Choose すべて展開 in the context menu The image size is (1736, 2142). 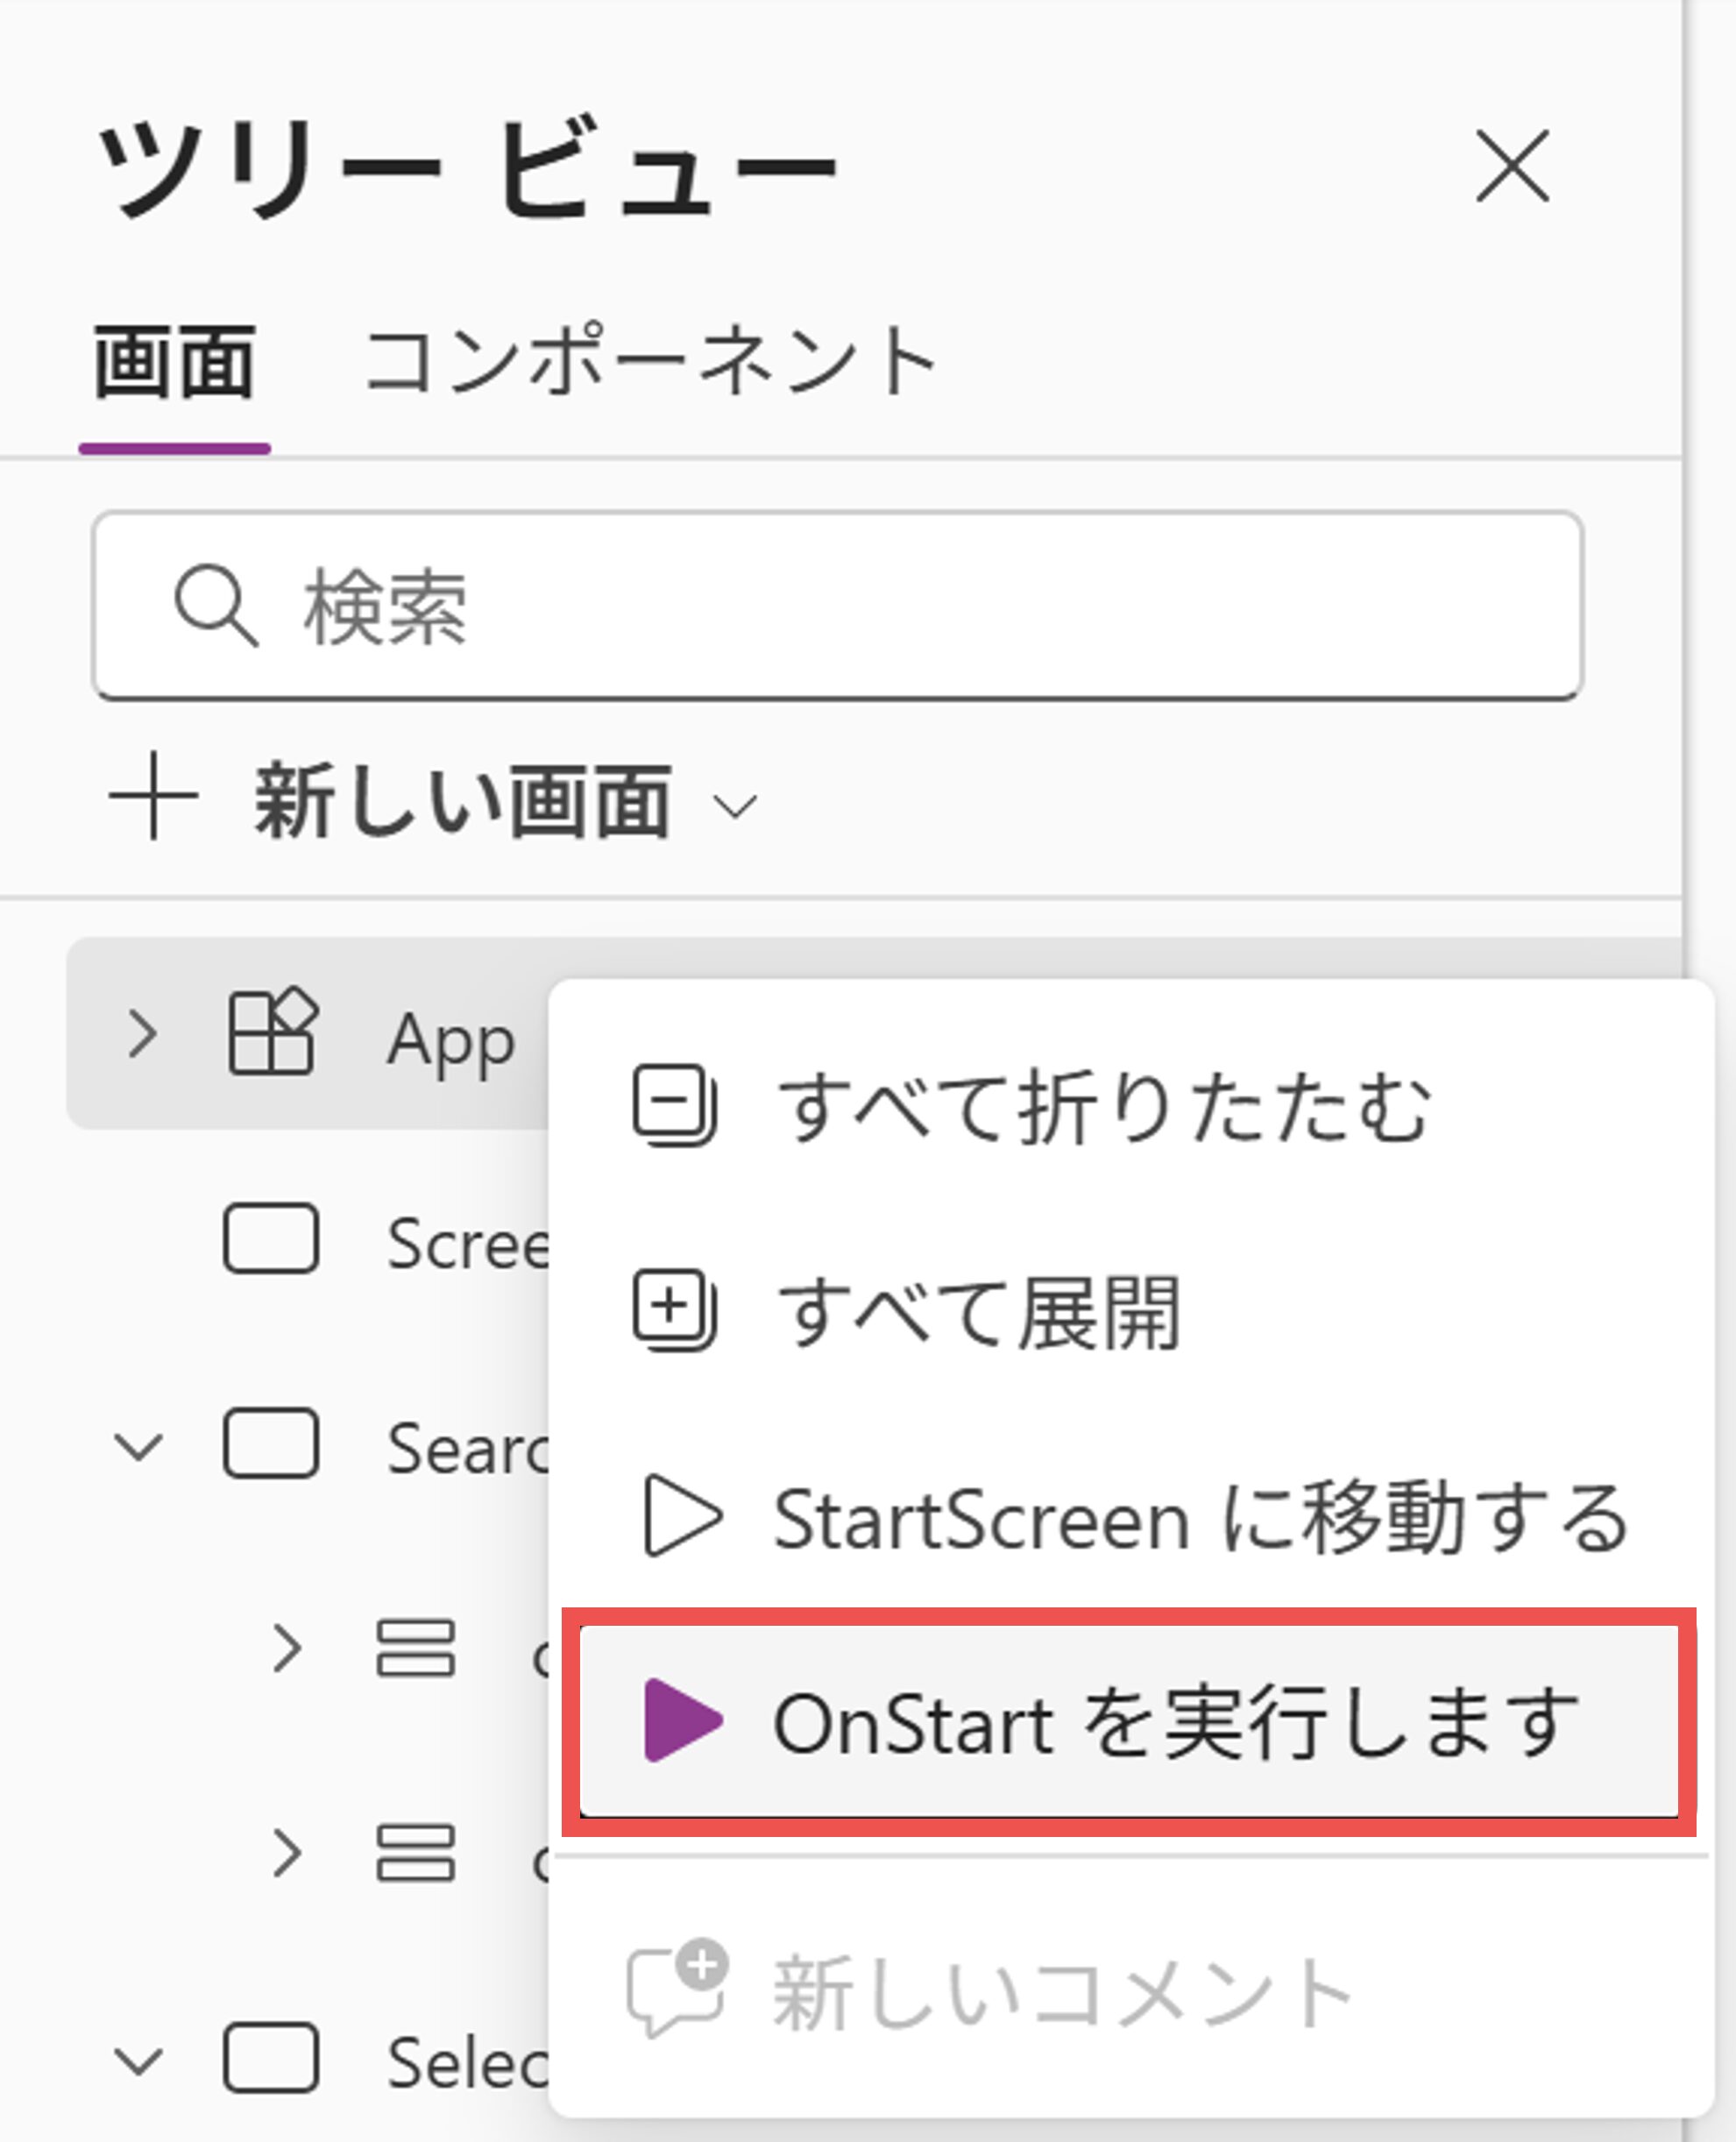tap(980, 1312)
